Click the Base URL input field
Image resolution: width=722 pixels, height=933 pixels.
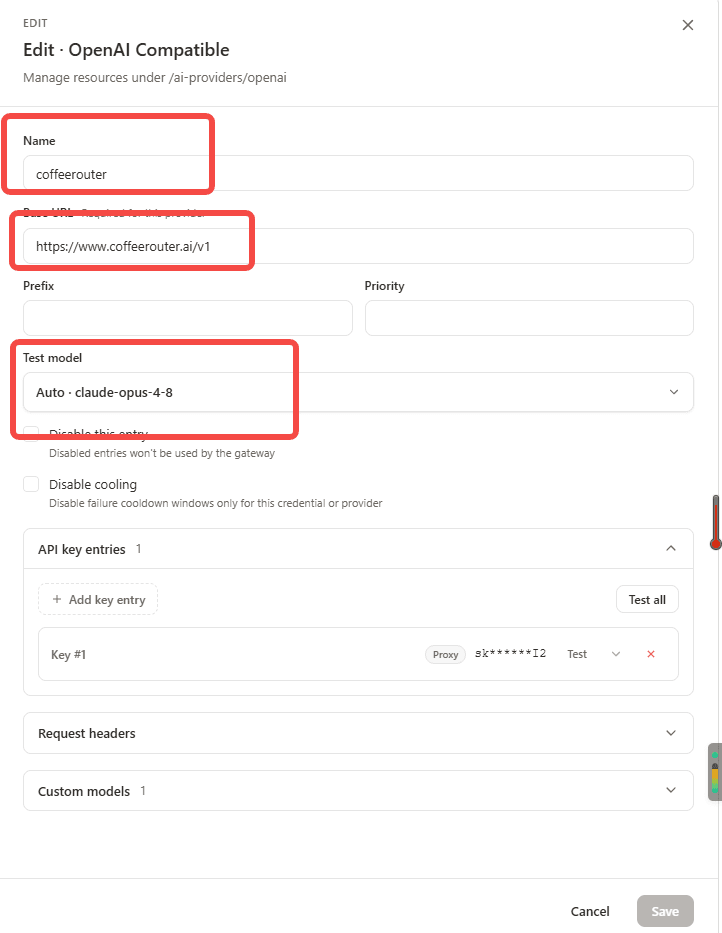[358, 246]
